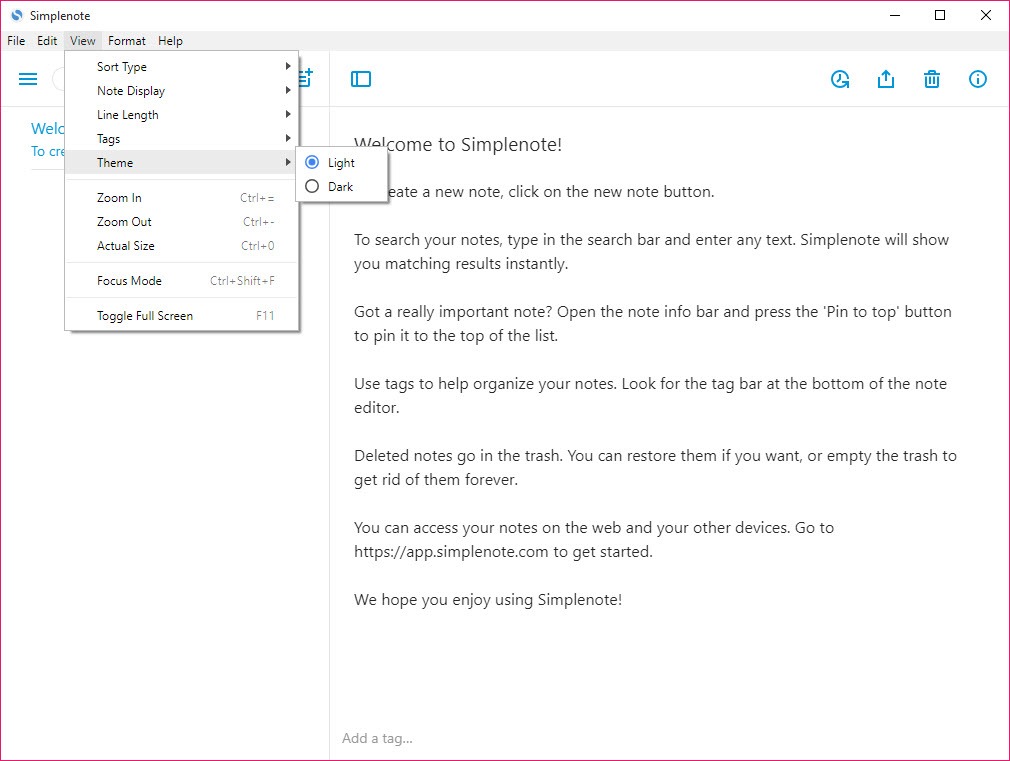Toggle the sidebar panel icon
The width and height of the screenshot is (1010, 761).
click(x=361, y=79)
